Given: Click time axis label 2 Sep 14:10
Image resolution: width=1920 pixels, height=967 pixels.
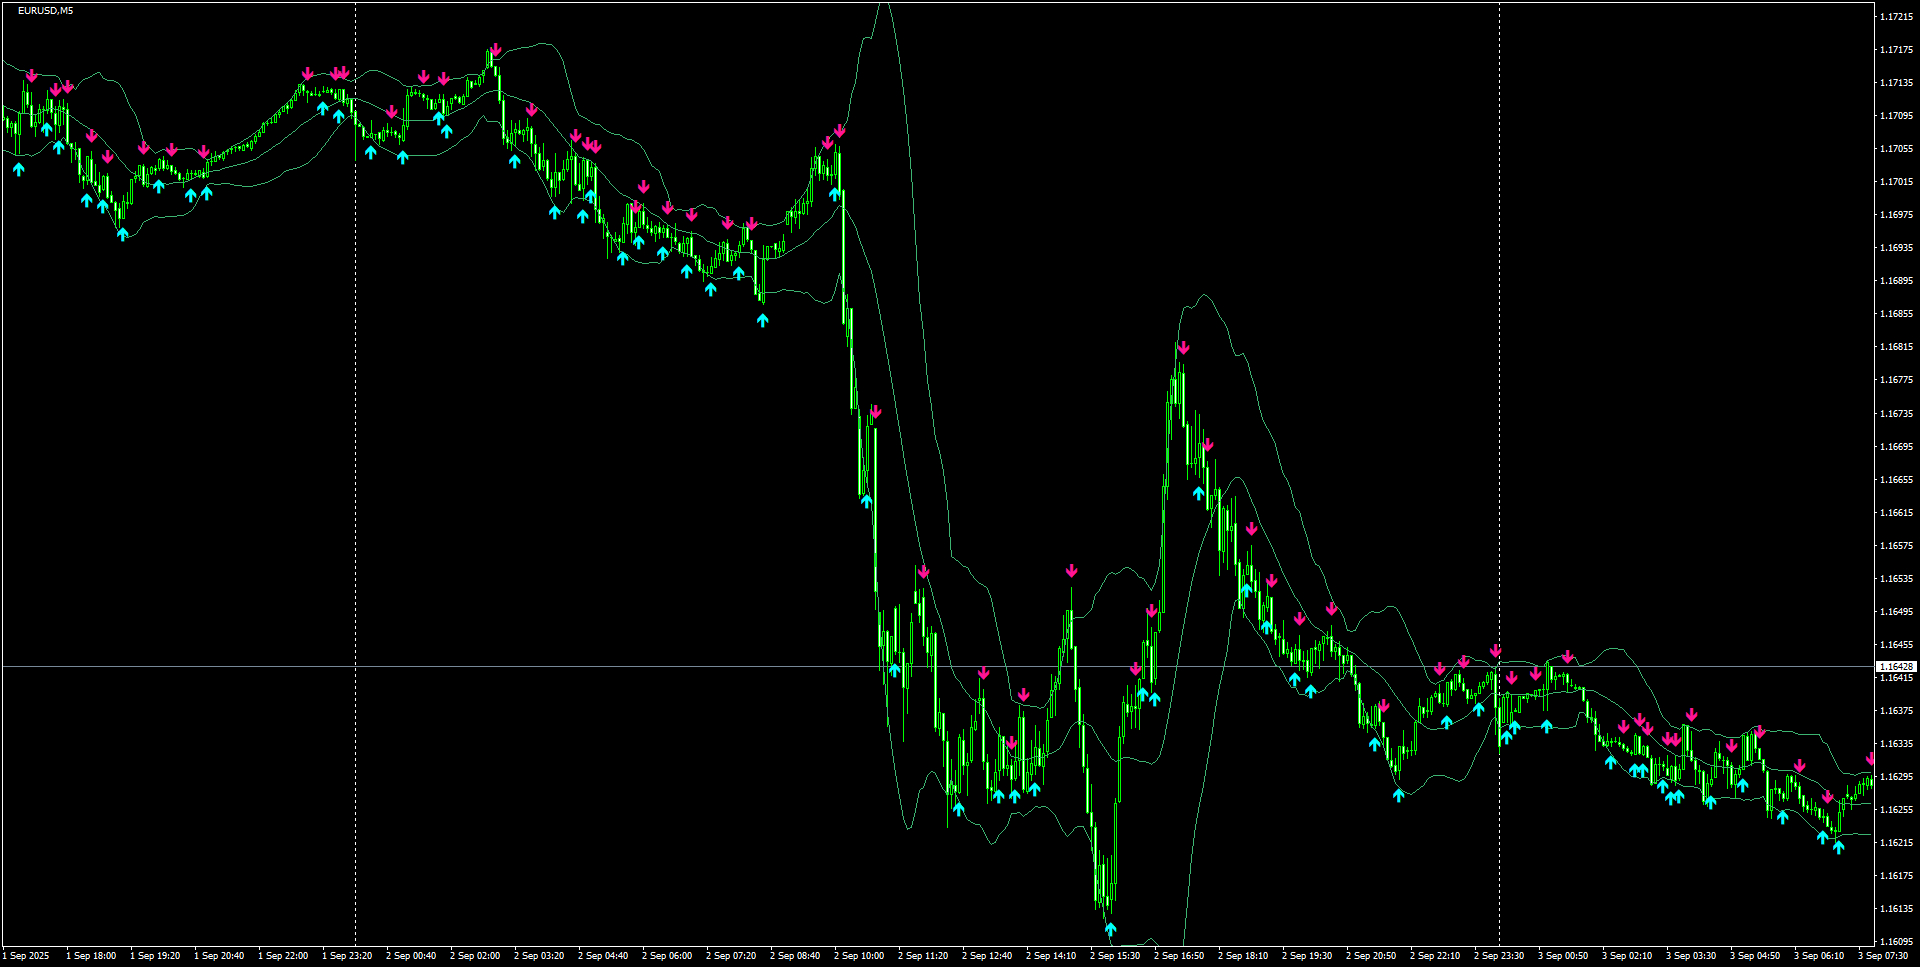Looking at the screenshot, I should pos(1051,956).
